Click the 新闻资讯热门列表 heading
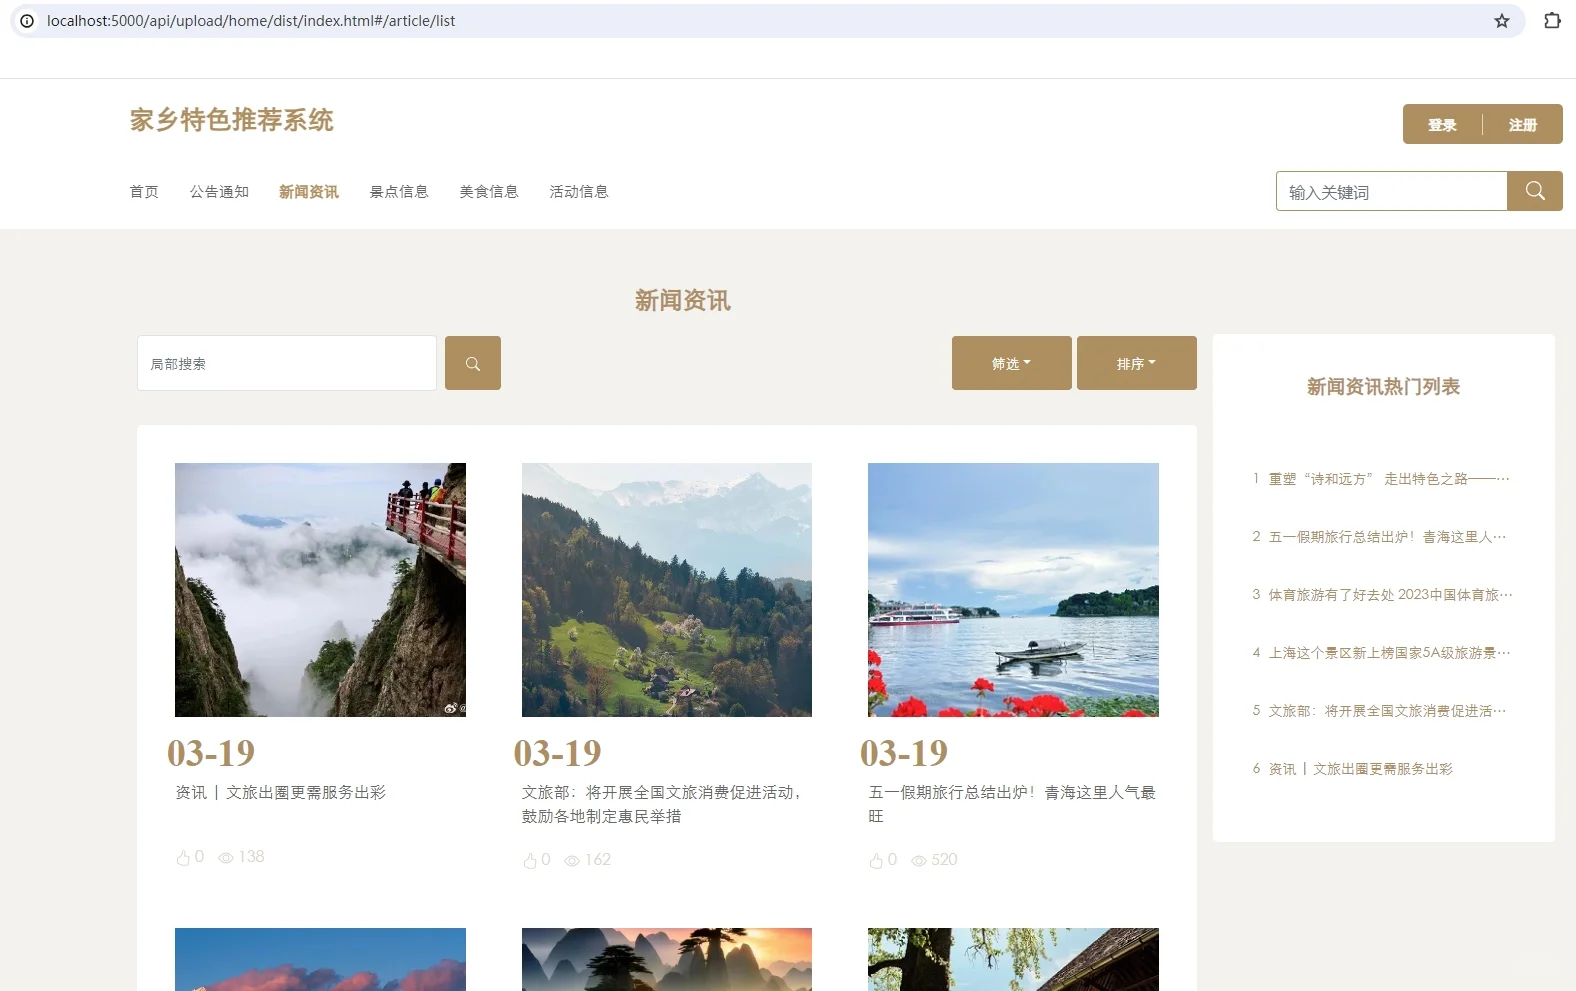Image resolution: width=1576 pixels, height=991 pixels. coord(1383,387)
